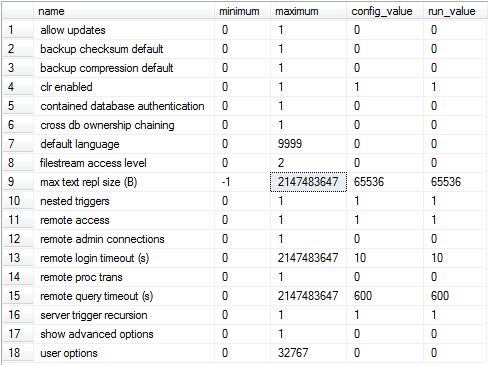Click run_value 0 for user options
Screen dimensions: 488x365
455,353
